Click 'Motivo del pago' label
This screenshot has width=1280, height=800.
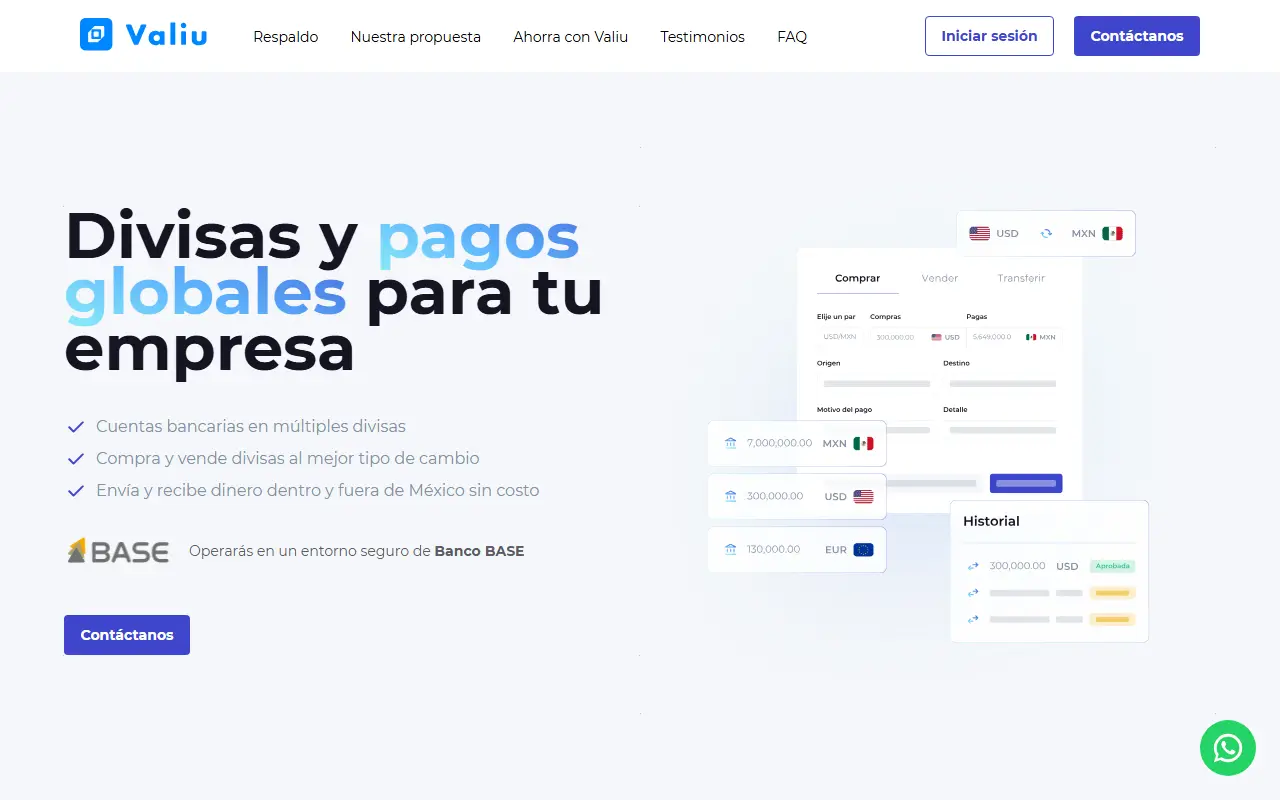[844, 410]
